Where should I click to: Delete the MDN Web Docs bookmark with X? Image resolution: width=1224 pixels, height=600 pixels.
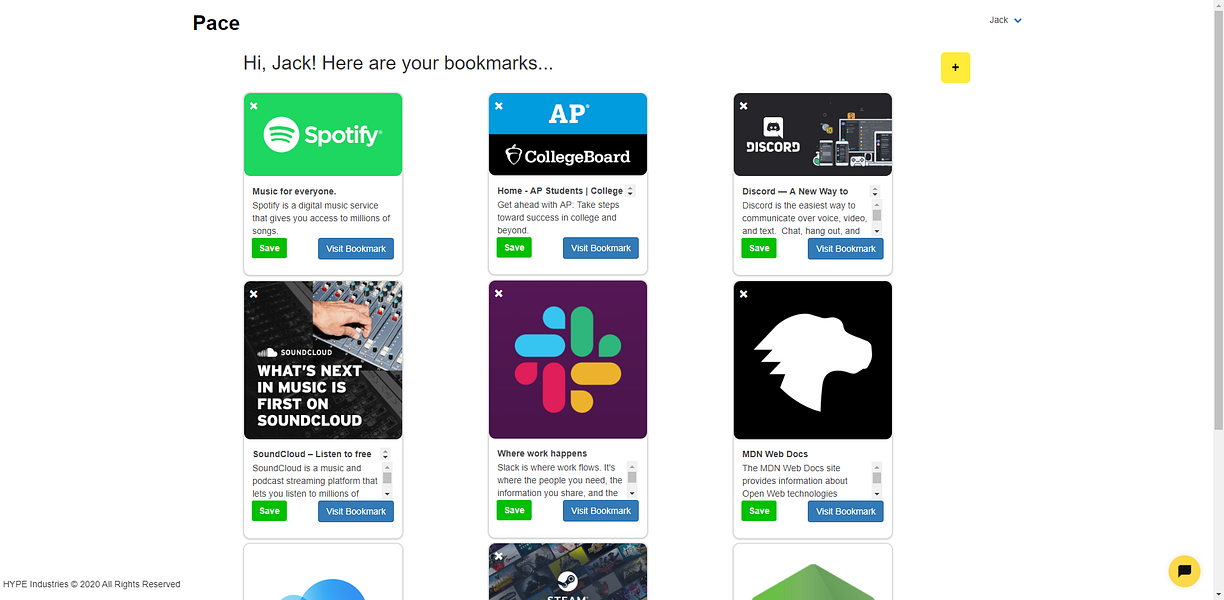pos(744,293)
